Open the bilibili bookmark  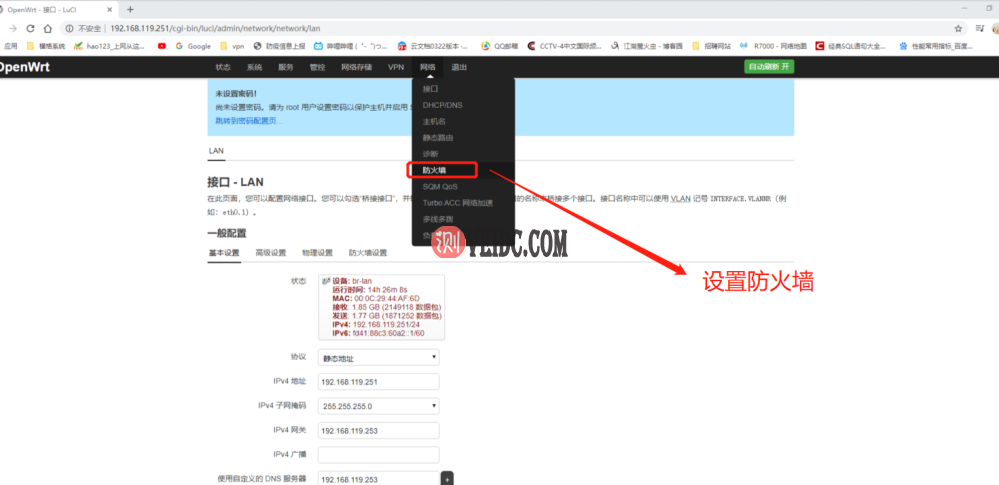350,46
